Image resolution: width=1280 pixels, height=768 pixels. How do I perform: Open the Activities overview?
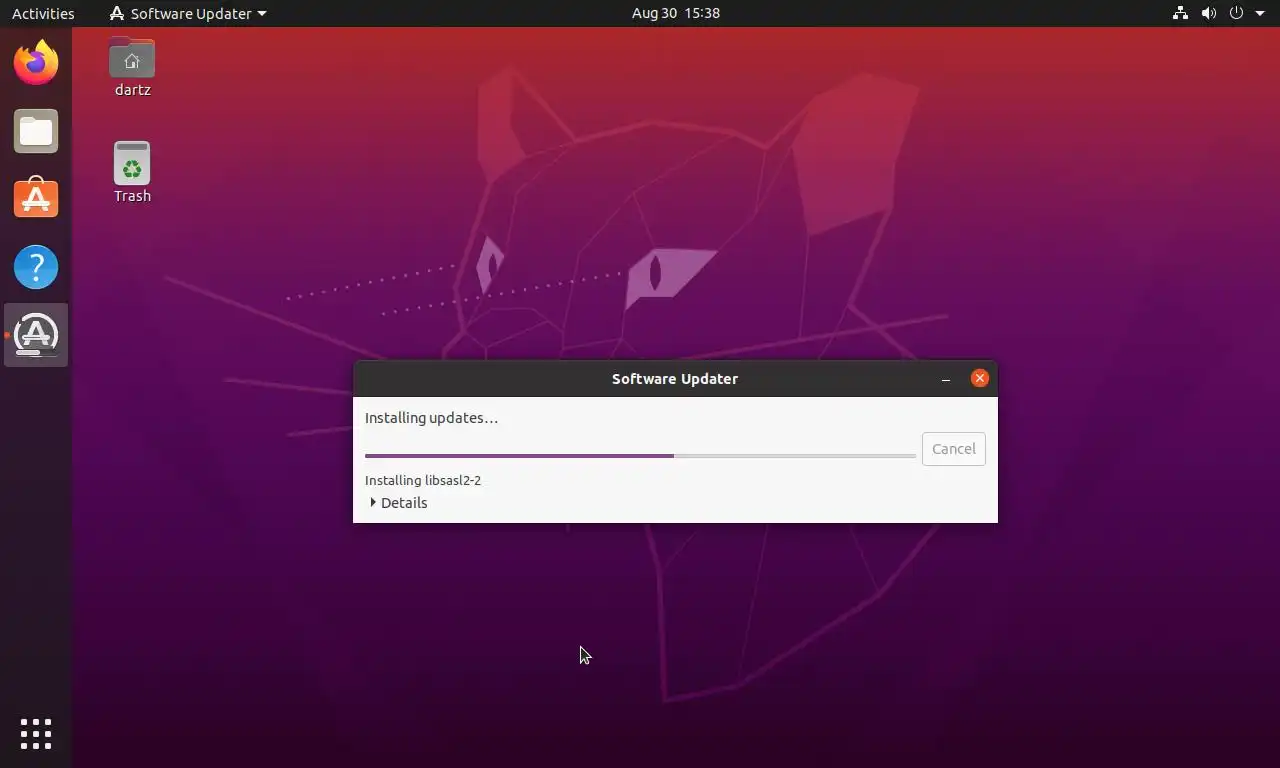pyautogui.click(x=43, y=13)
